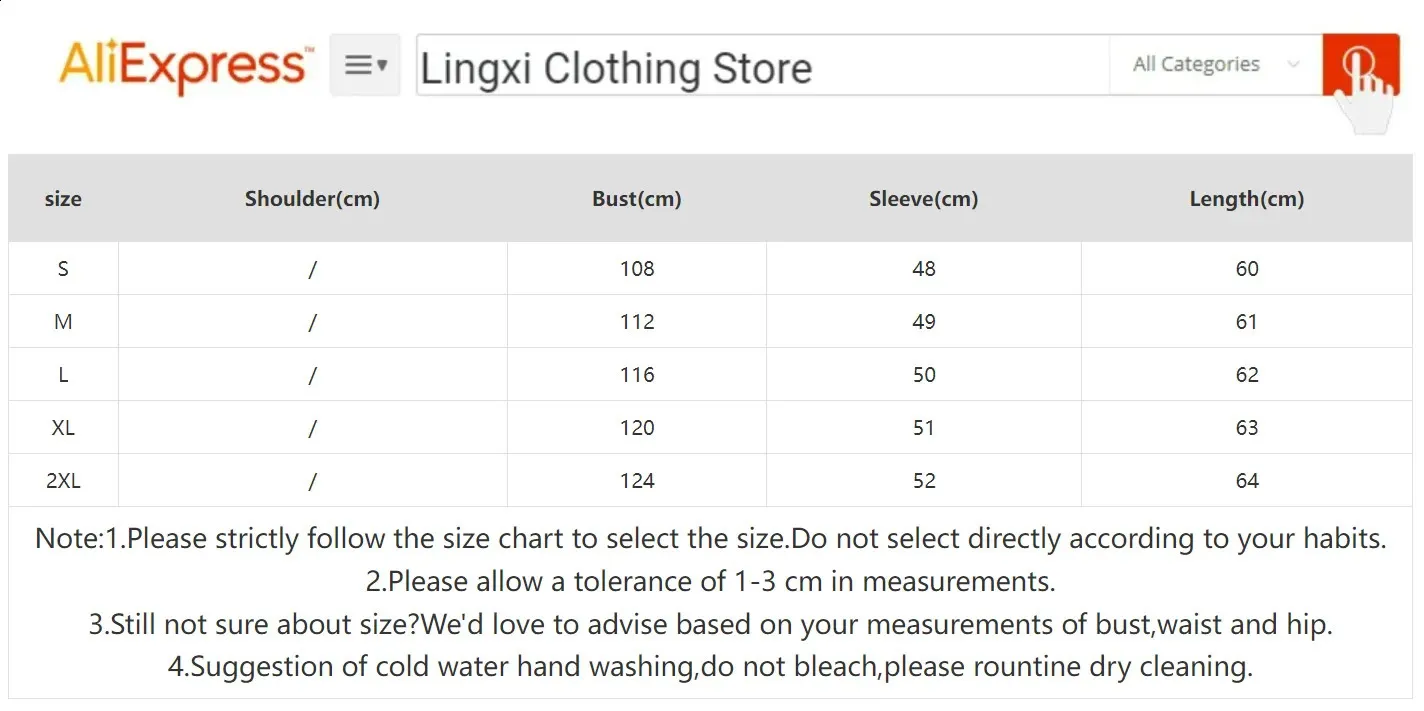Click the Lingxi Clothing Store search field
This screenshot has height=711, width=1424.
tap(760, 67)
